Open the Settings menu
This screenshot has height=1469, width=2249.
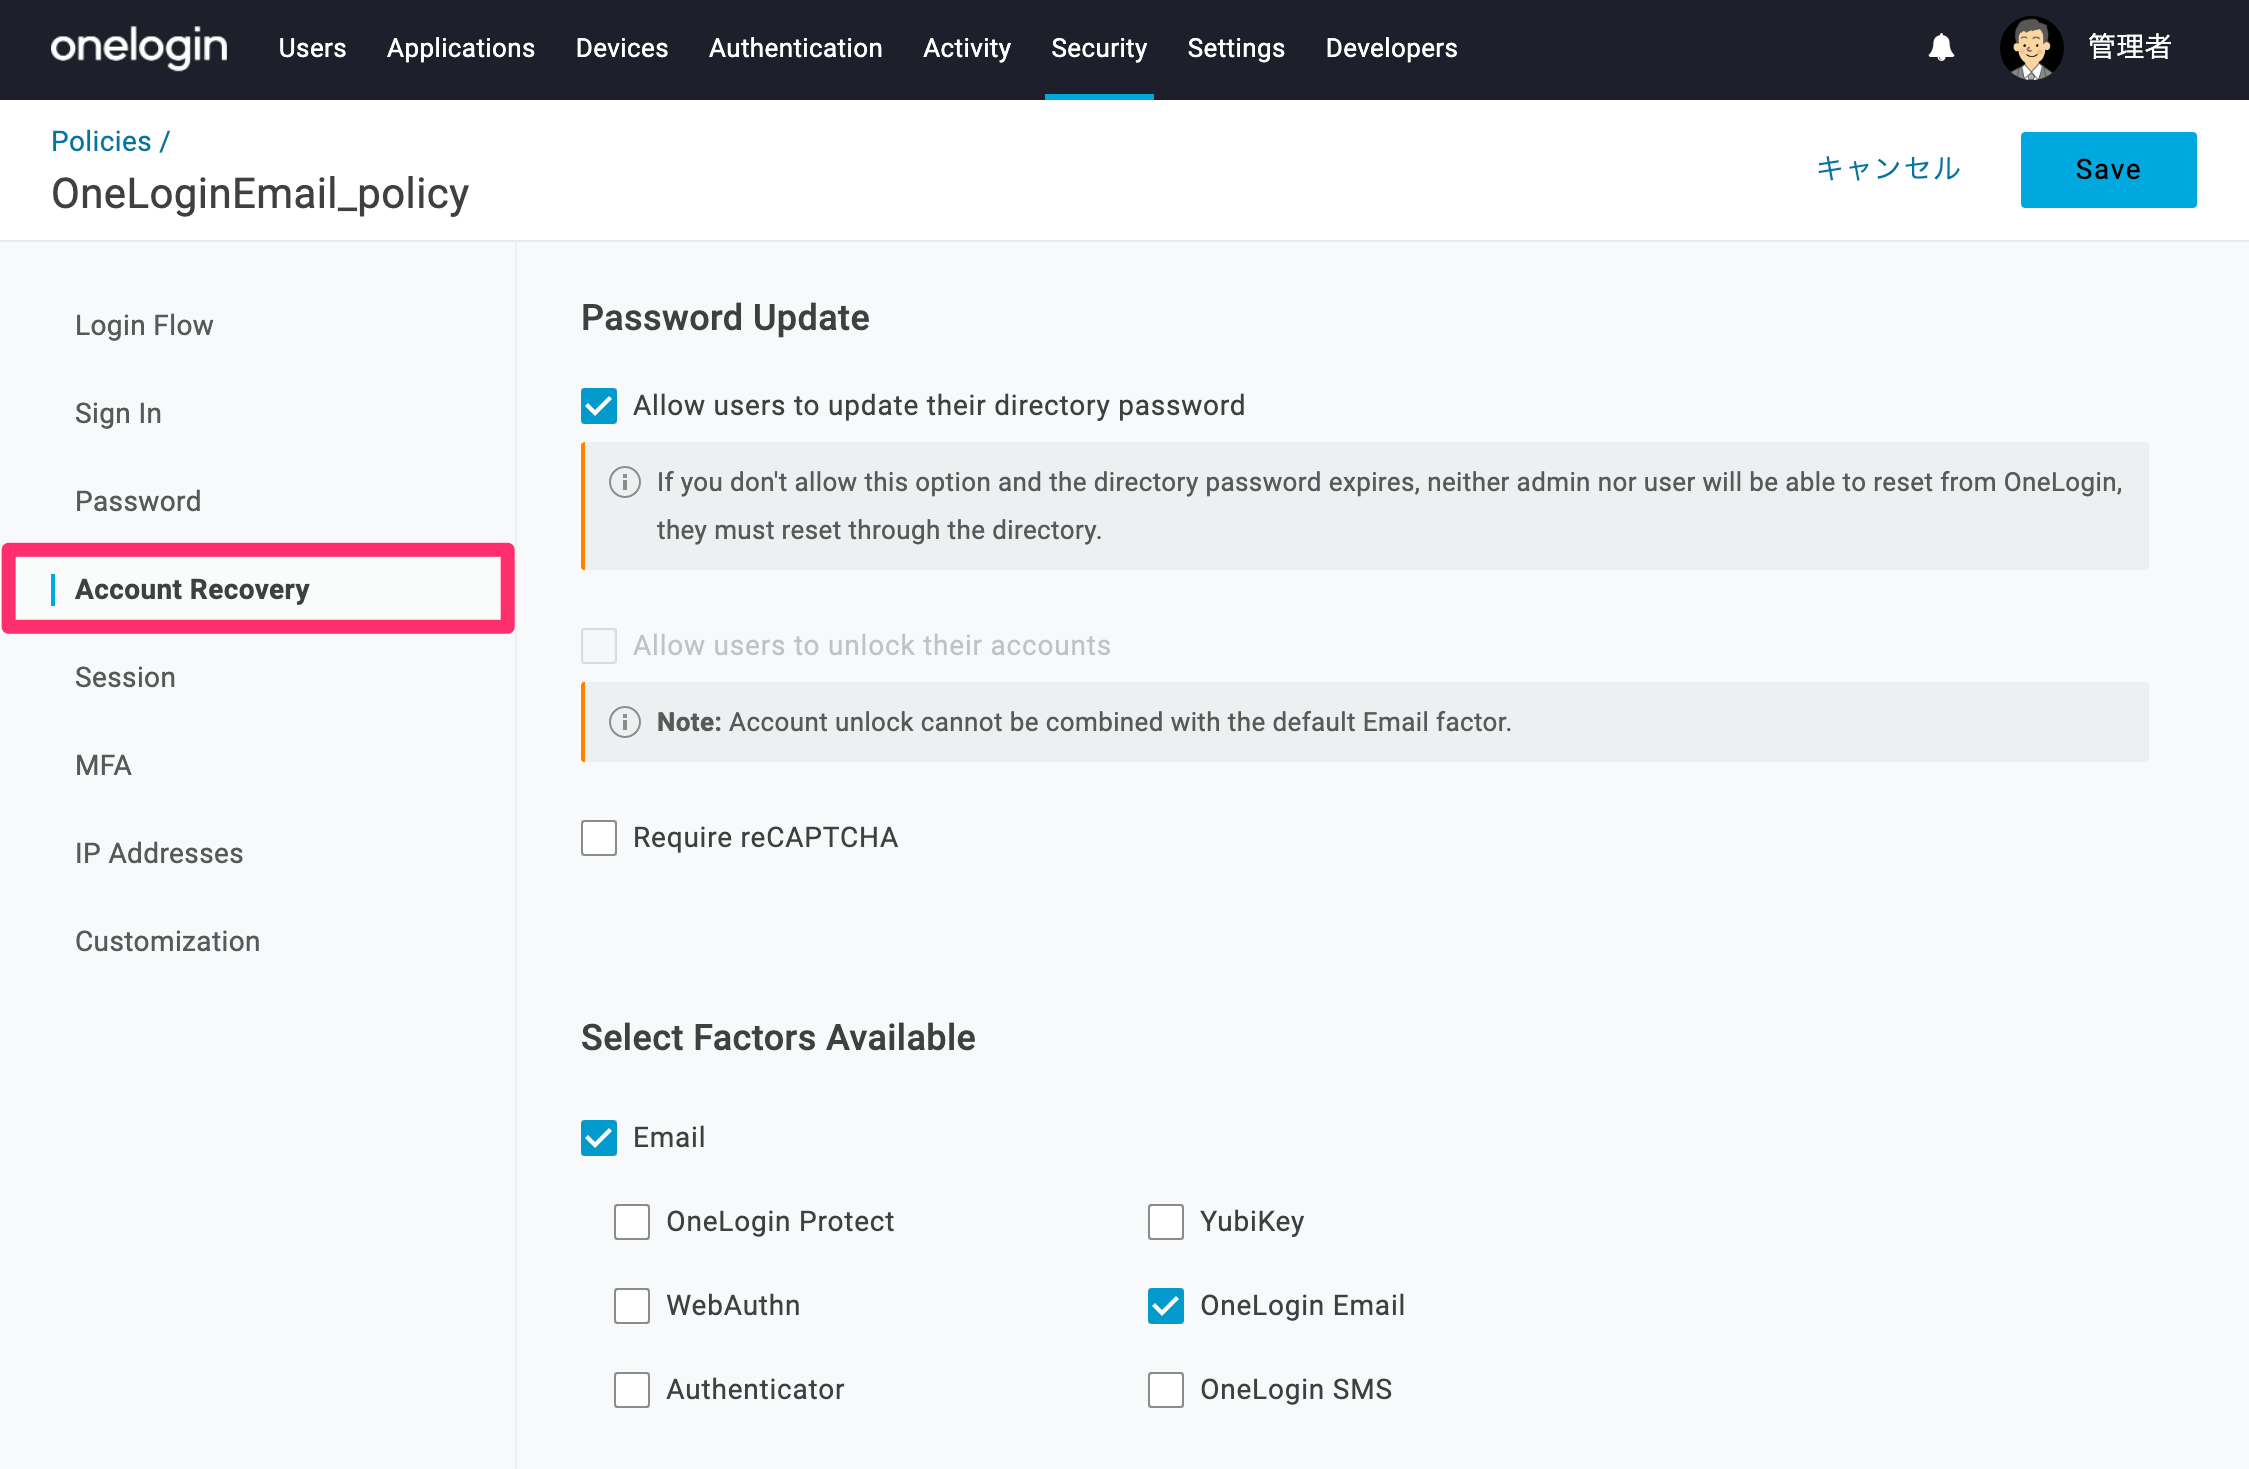[1236, 48]
